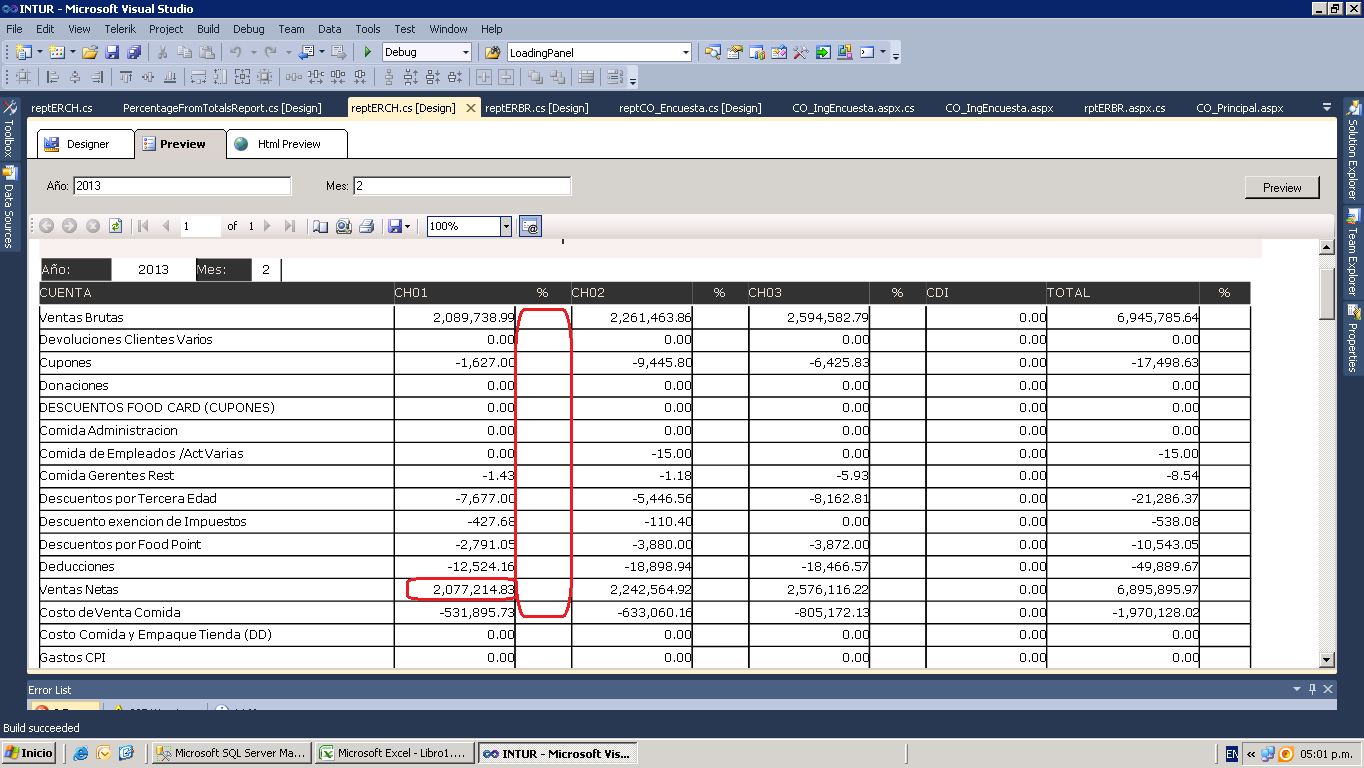Start debugging with the green play arrow
1364x768 pixels.
[368, 52]
